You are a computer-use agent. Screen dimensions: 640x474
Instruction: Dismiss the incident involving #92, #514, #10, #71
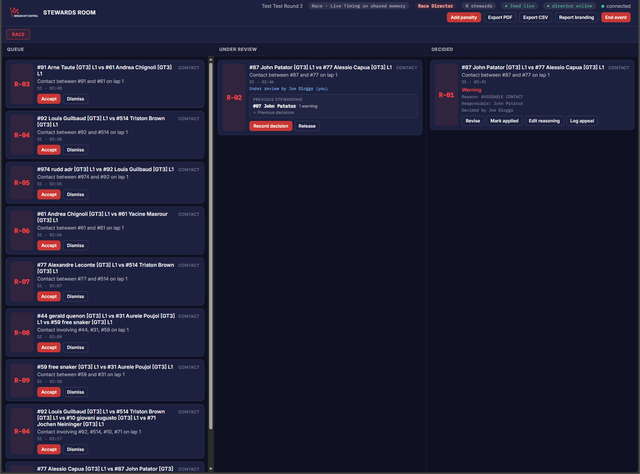click(76, 449)
